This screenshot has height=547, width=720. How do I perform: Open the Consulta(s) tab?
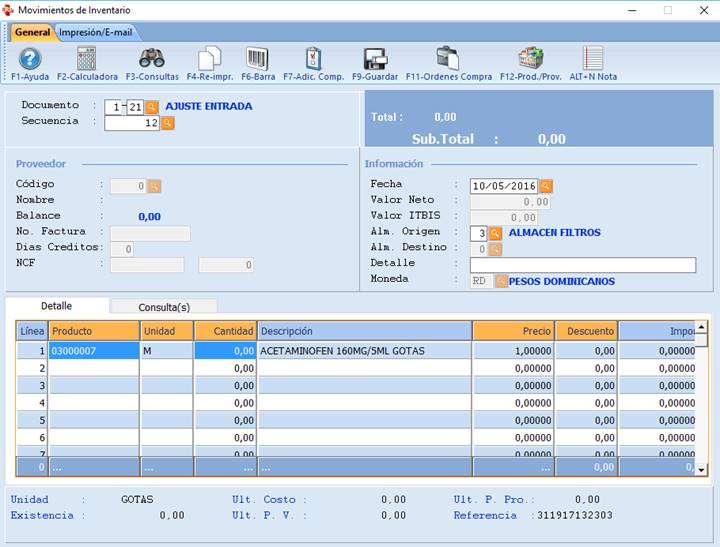(164, 306)
